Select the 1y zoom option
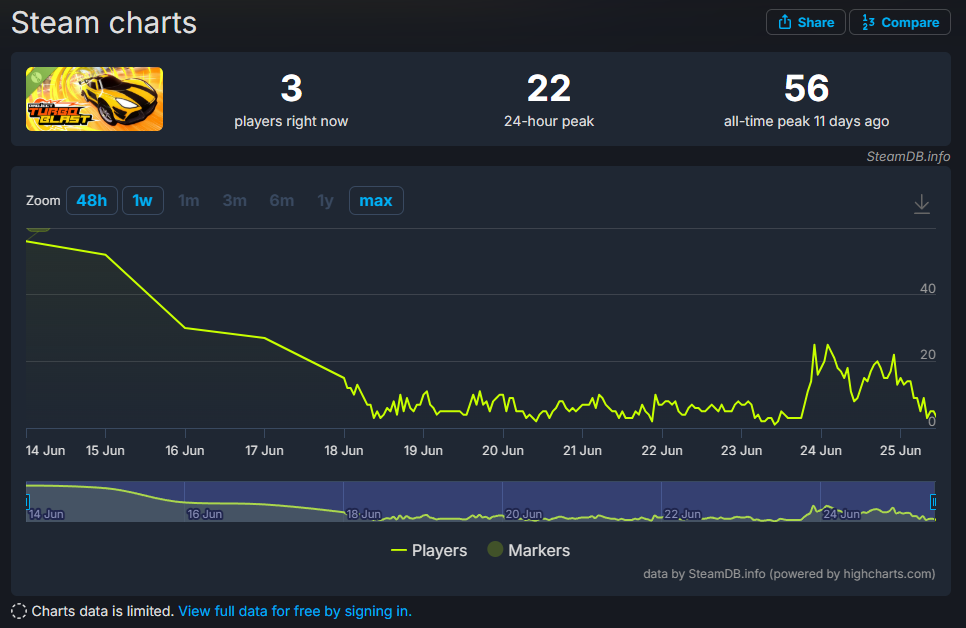This screenshot has width=966, height=628. [x=325, y=200]
